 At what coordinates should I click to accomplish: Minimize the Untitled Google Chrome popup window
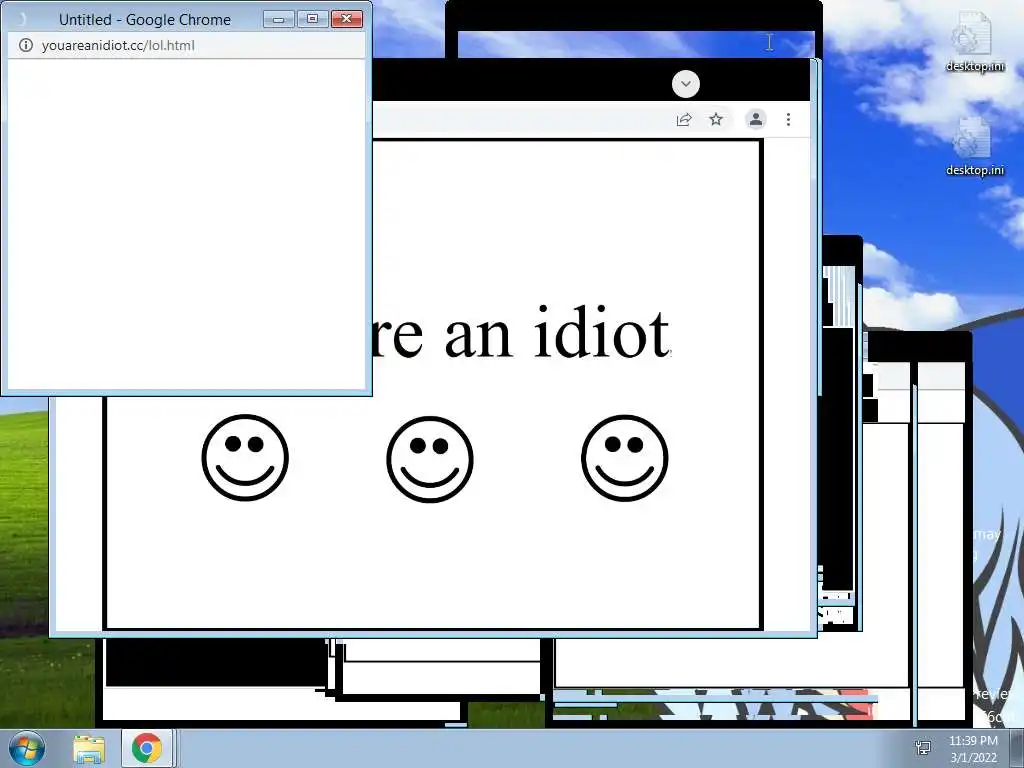(x=279, y=19)
